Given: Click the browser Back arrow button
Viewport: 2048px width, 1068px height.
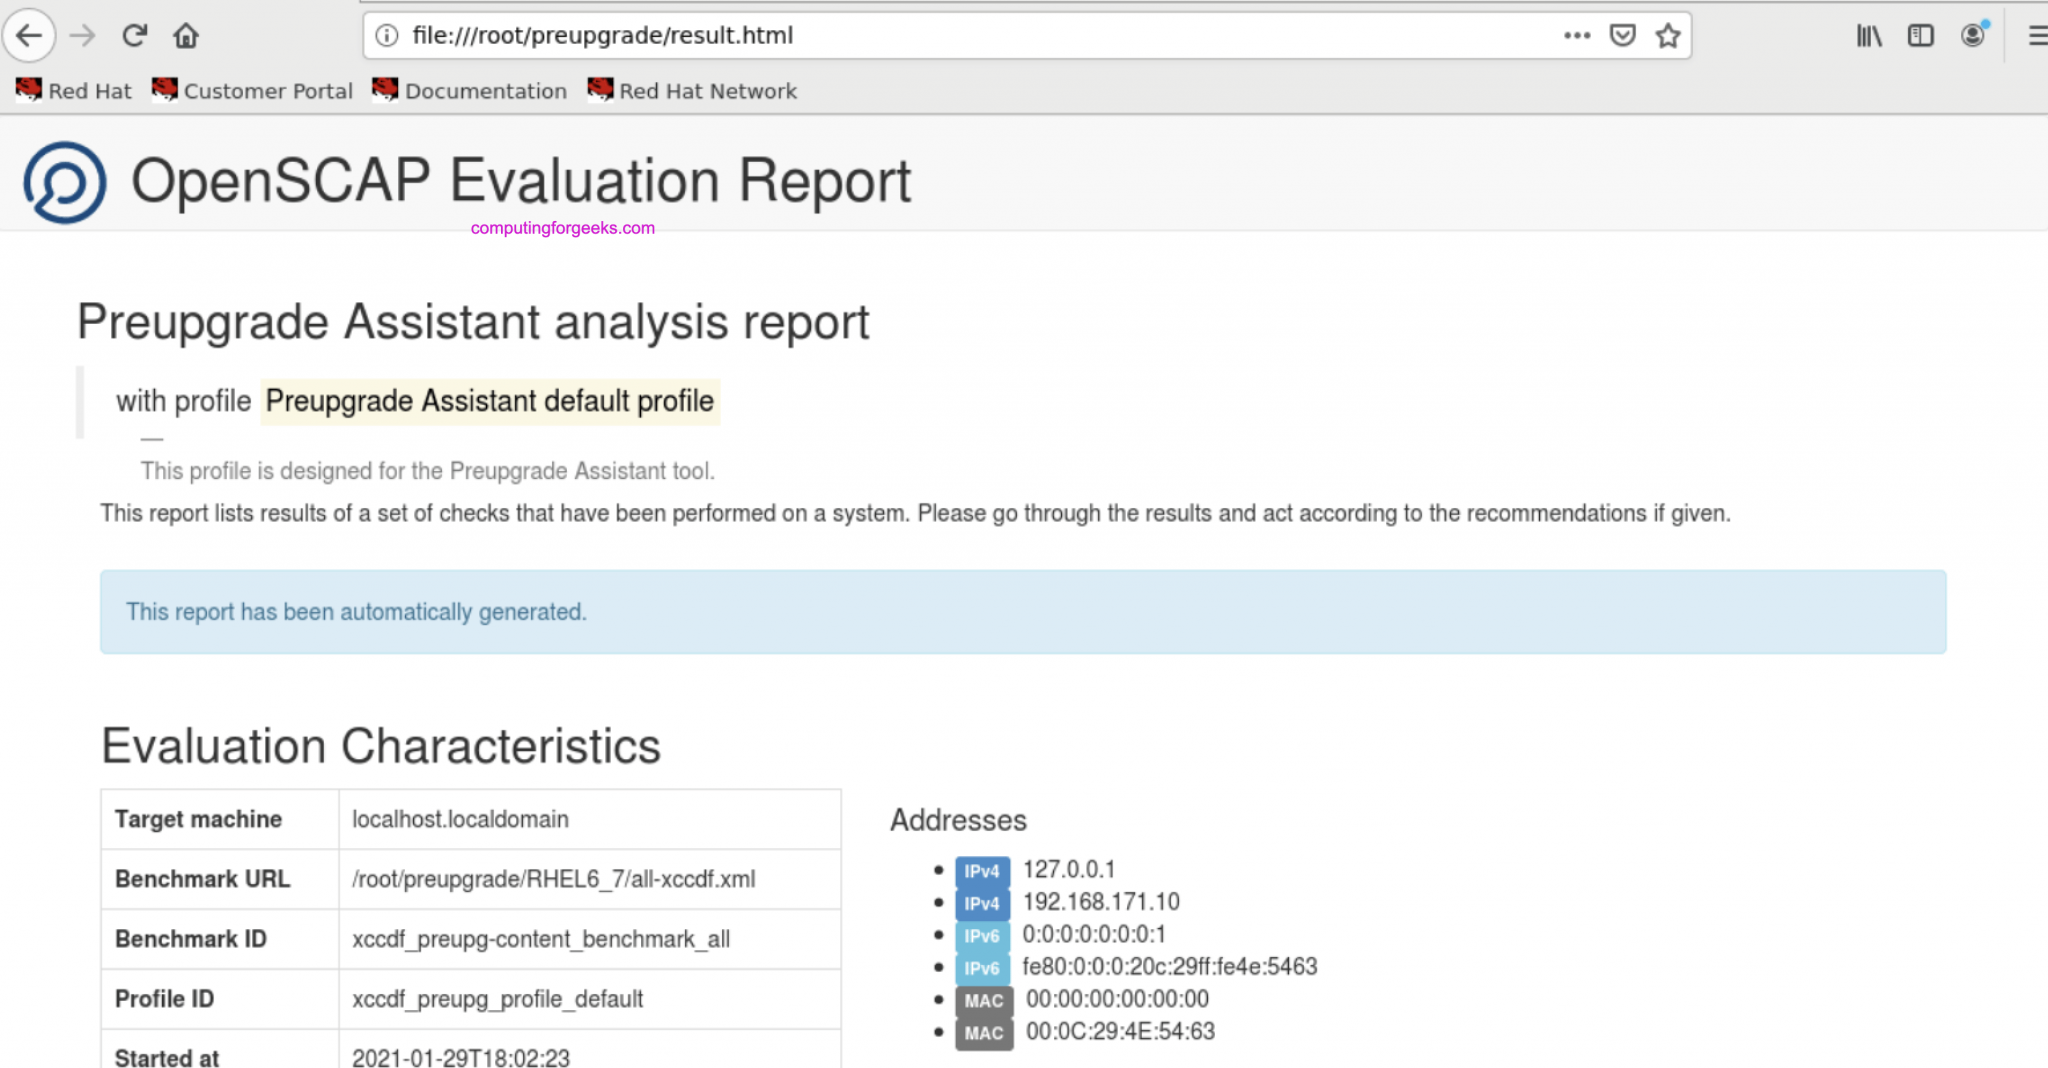Looking at the screenshot, I should [x=29, y=36].
